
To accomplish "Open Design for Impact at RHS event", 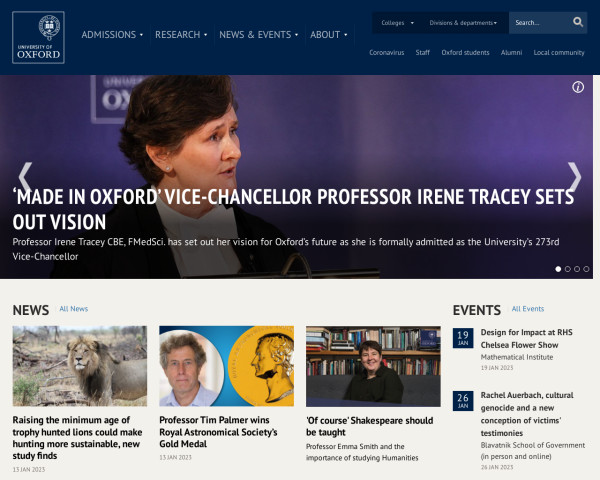I will click(527, 338).
